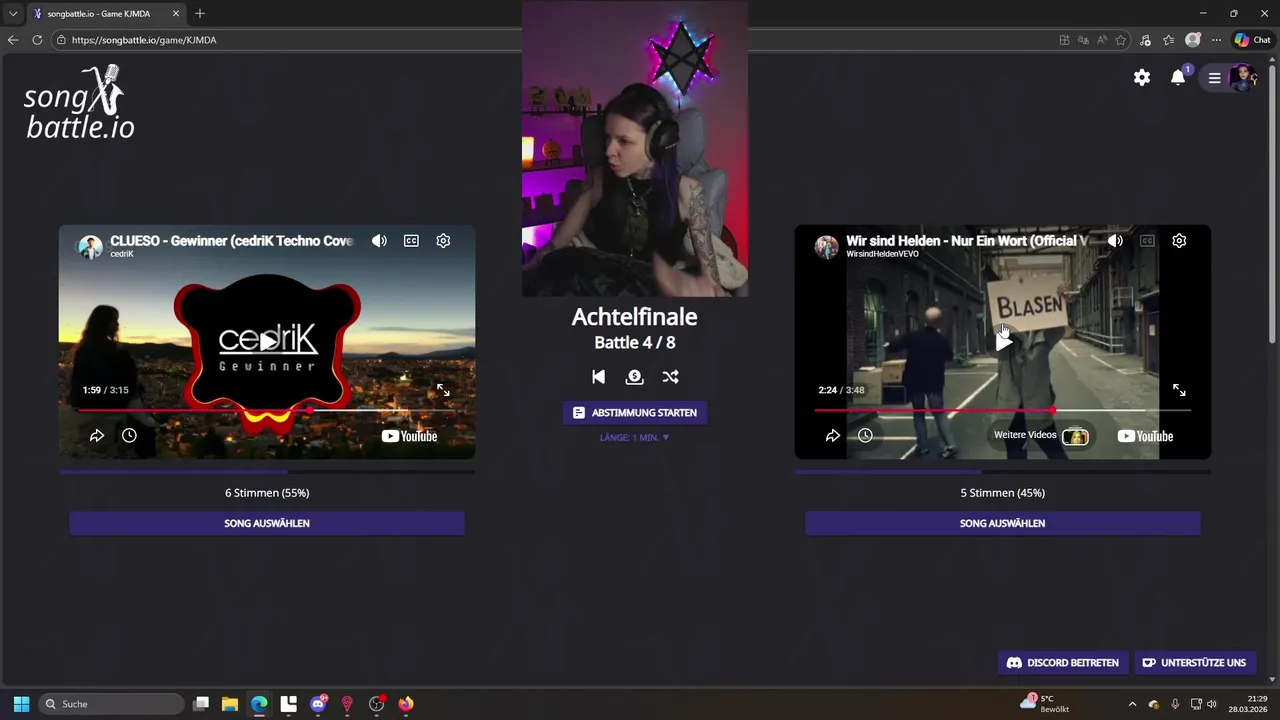Fullscreen the Wir sind Helden video

point(1179,390)
